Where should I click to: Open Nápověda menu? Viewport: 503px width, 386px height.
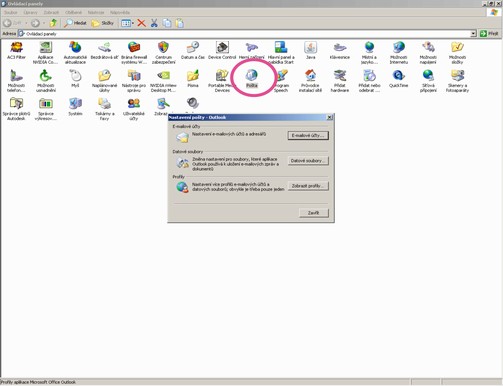point(120,12)
